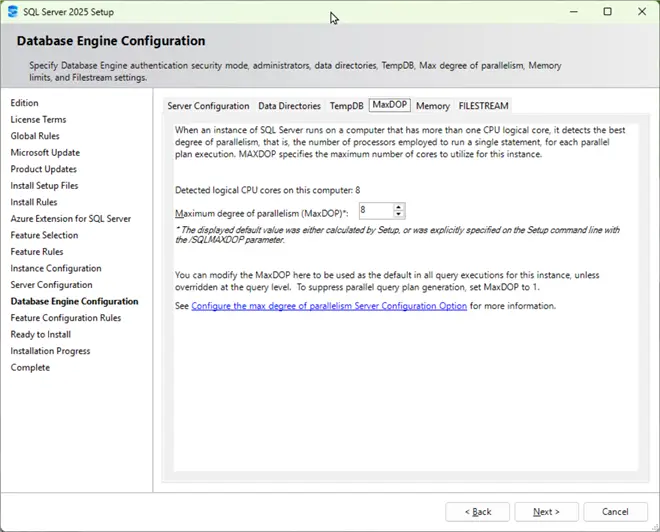Image resolution: width=660 pixels, height=532 pixels.
Task: Select the Edition step in the sidebar
Action: pyautogui.click(x=24, y=103)
